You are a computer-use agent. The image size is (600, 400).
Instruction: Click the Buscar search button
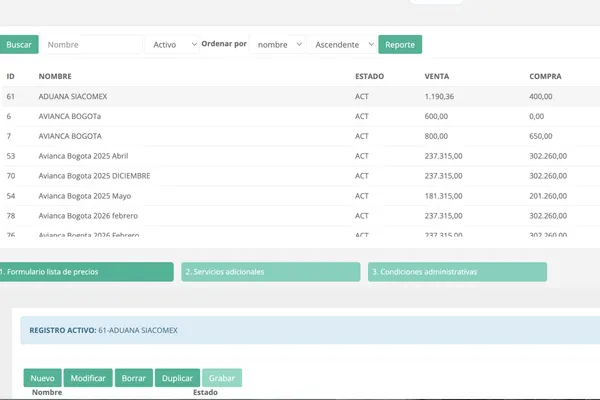[x=19, y=44]
